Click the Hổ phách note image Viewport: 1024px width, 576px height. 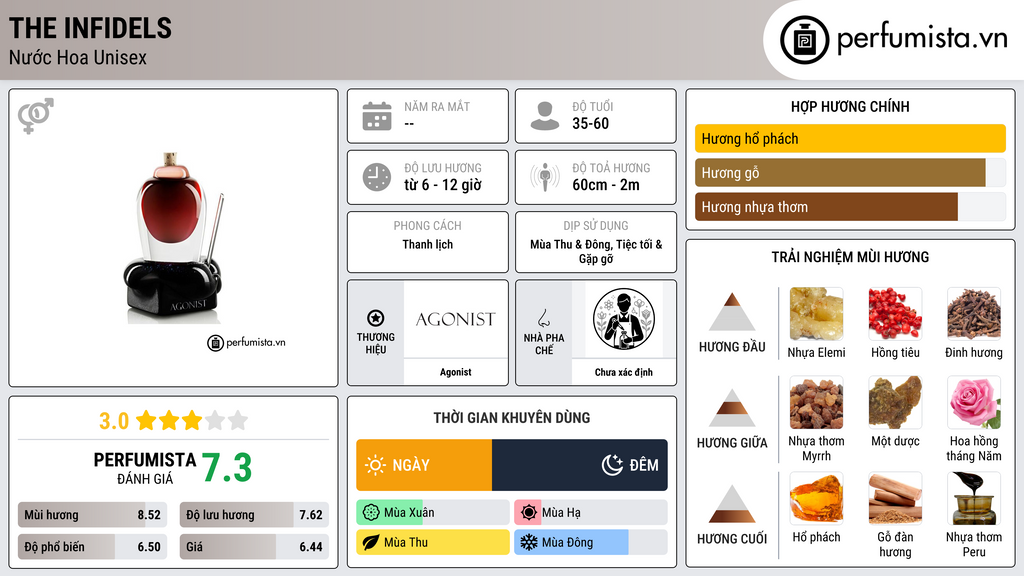coord(816,499)
